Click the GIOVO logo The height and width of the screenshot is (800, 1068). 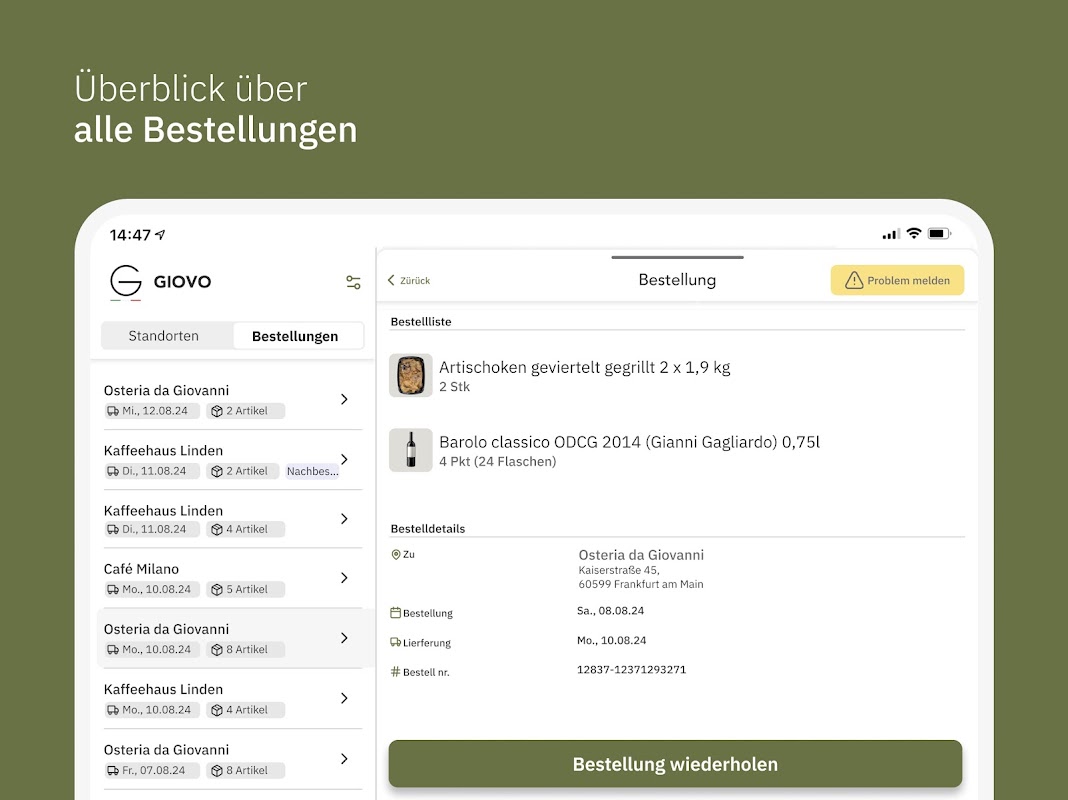pyautogui.click(x=160, y=282)
